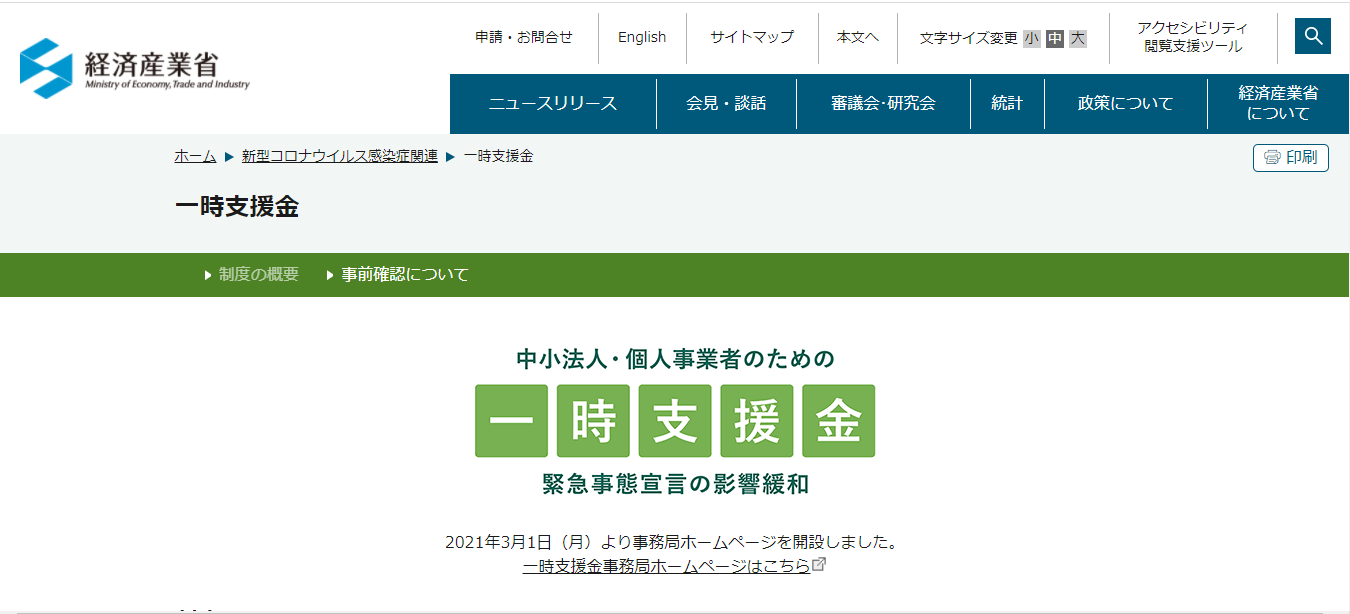Click the ホーム breadcrumb link
The height and width of the screenshot is (614, 1350).
coord(195,156)
